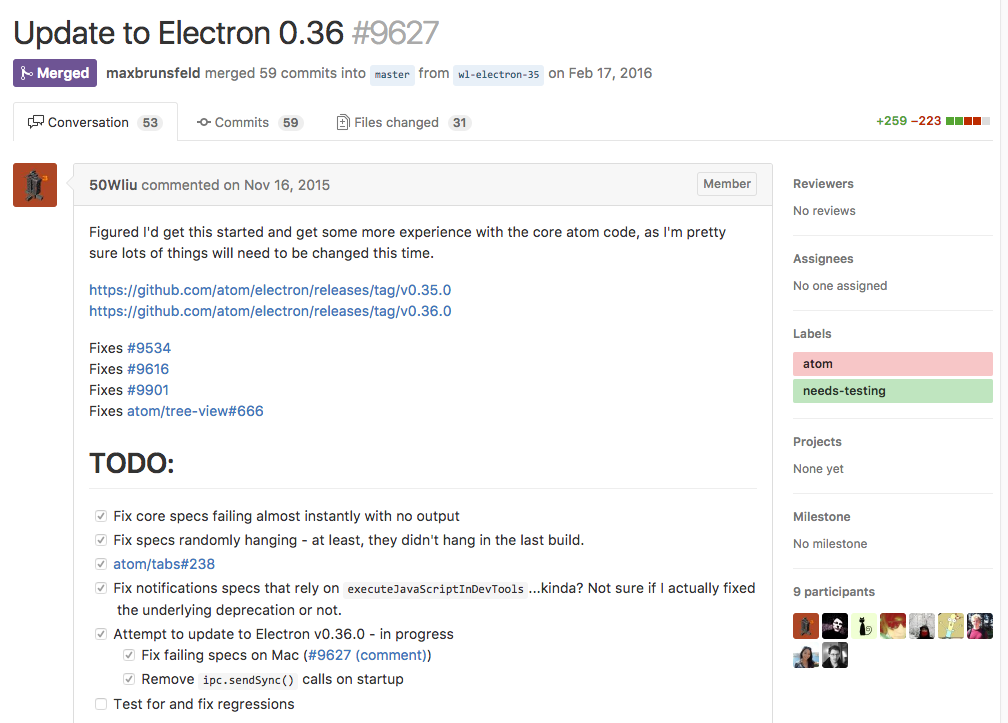Uncheck 'Fix core specs failing' checkbox
Viewport: 1008px width, 723px height.
point(101,517)
